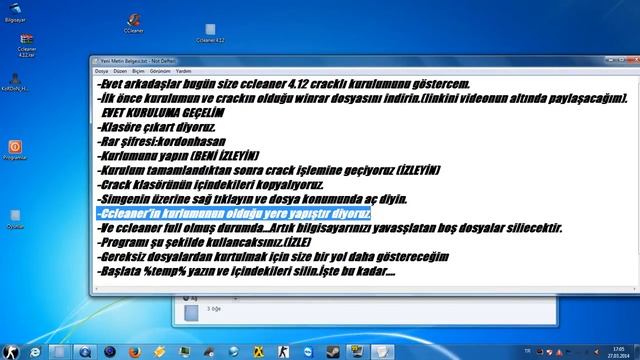Image resolution: width=640 pixels, height=360 pixels.
Task: Open the yellow note taskbar icon
Action: click(159, 352)
